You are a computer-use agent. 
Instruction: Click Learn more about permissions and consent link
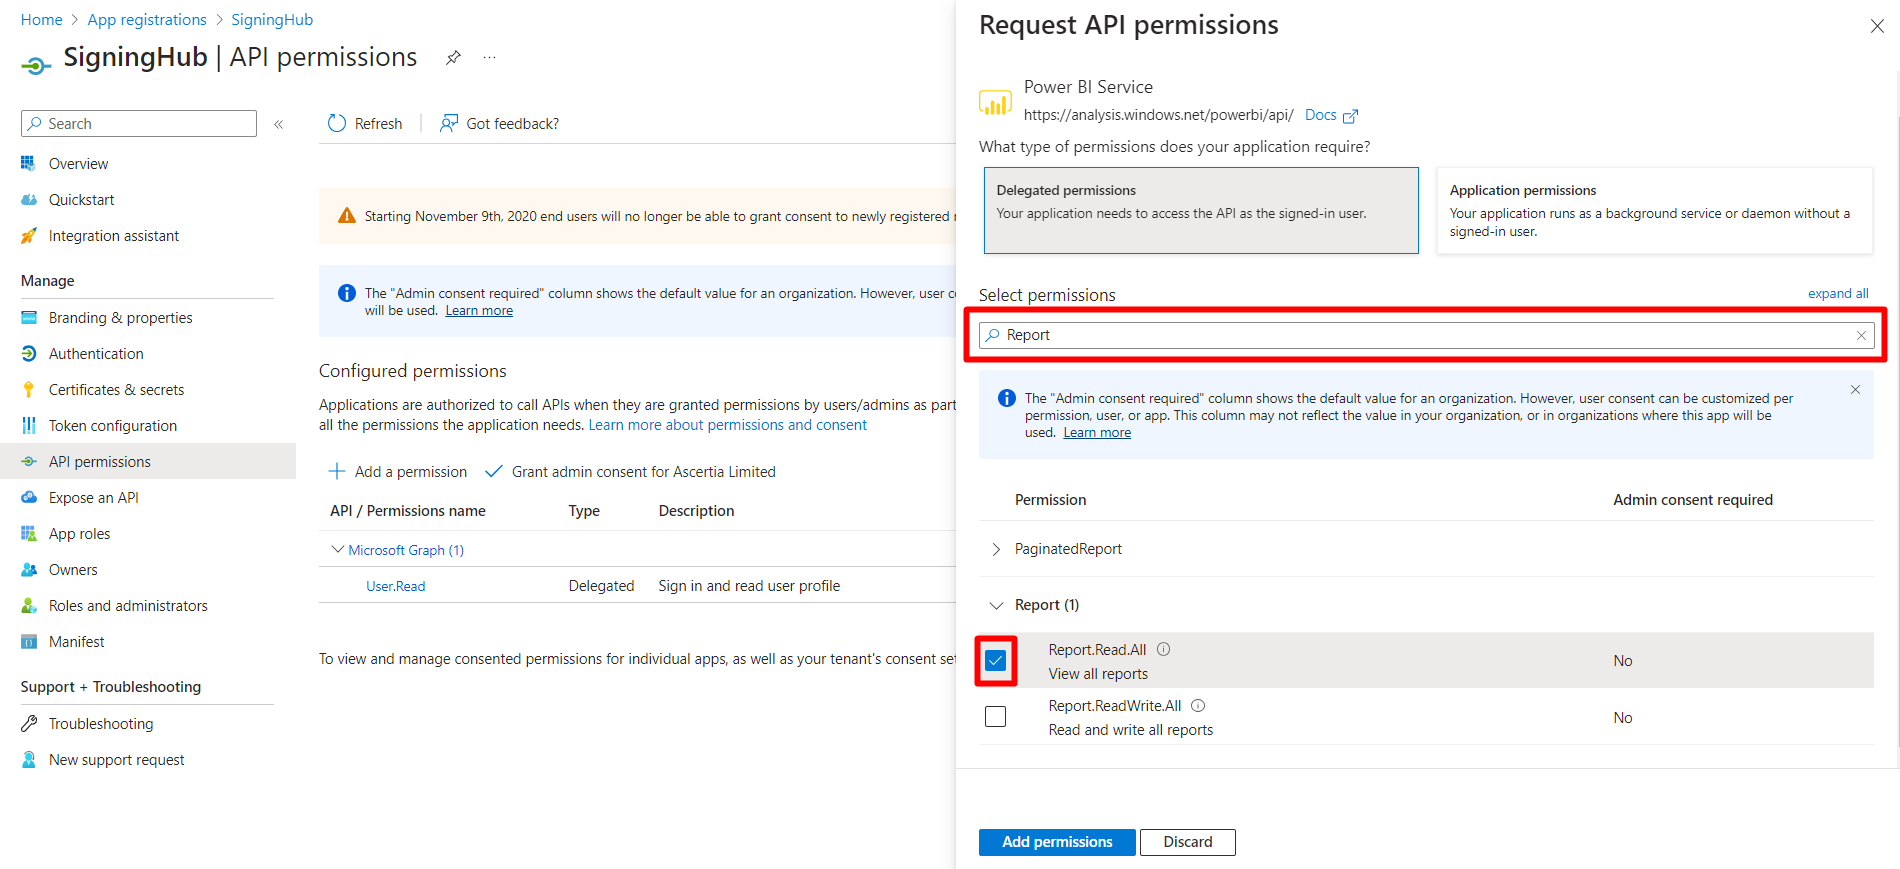tap(728, 425)
